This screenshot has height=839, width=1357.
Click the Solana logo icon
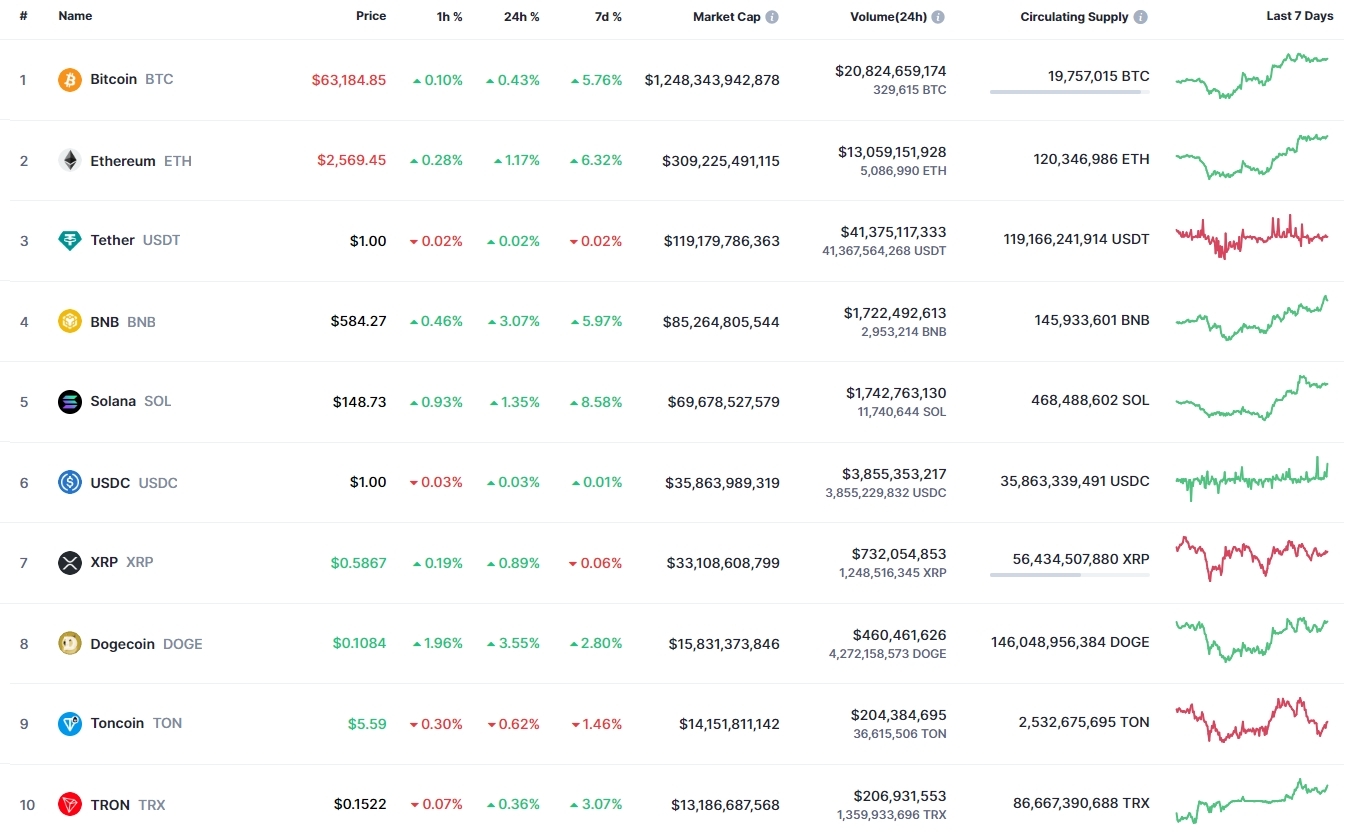click(x=70, y=402)
